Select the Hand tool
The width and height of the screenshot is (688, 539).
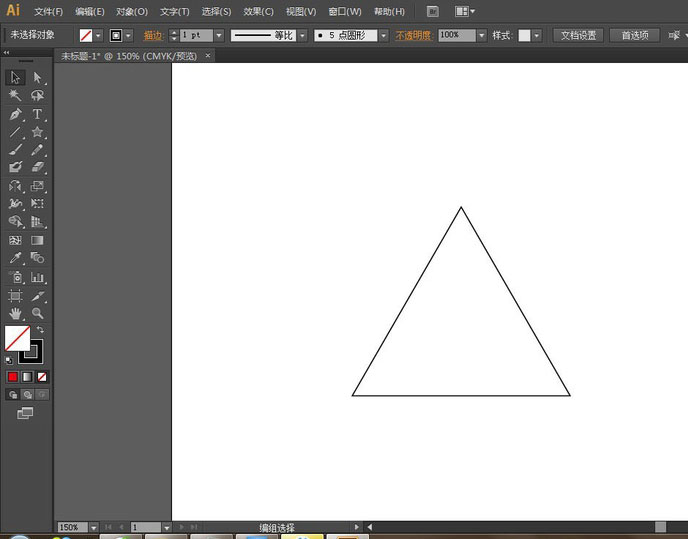(x=16, y=313)
